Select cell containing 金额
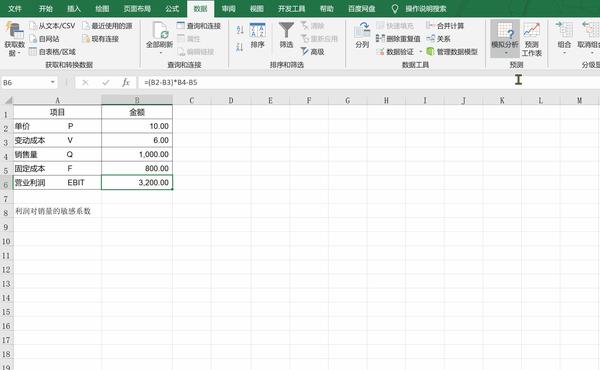This screenshot has width=600, height=370. click(137, 112)
